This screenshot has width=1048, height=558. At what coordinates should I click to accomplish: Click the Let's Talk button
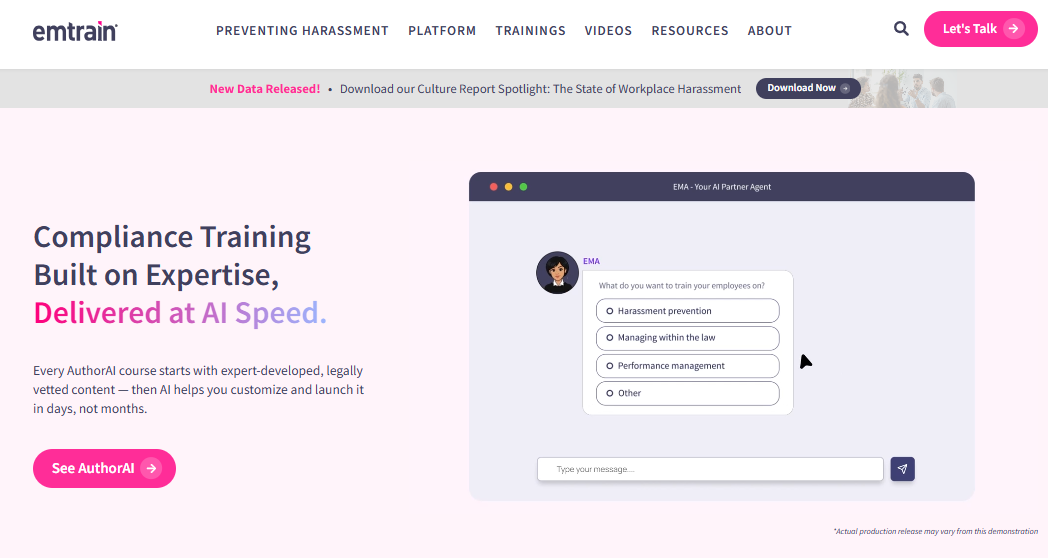pos(980,29)
